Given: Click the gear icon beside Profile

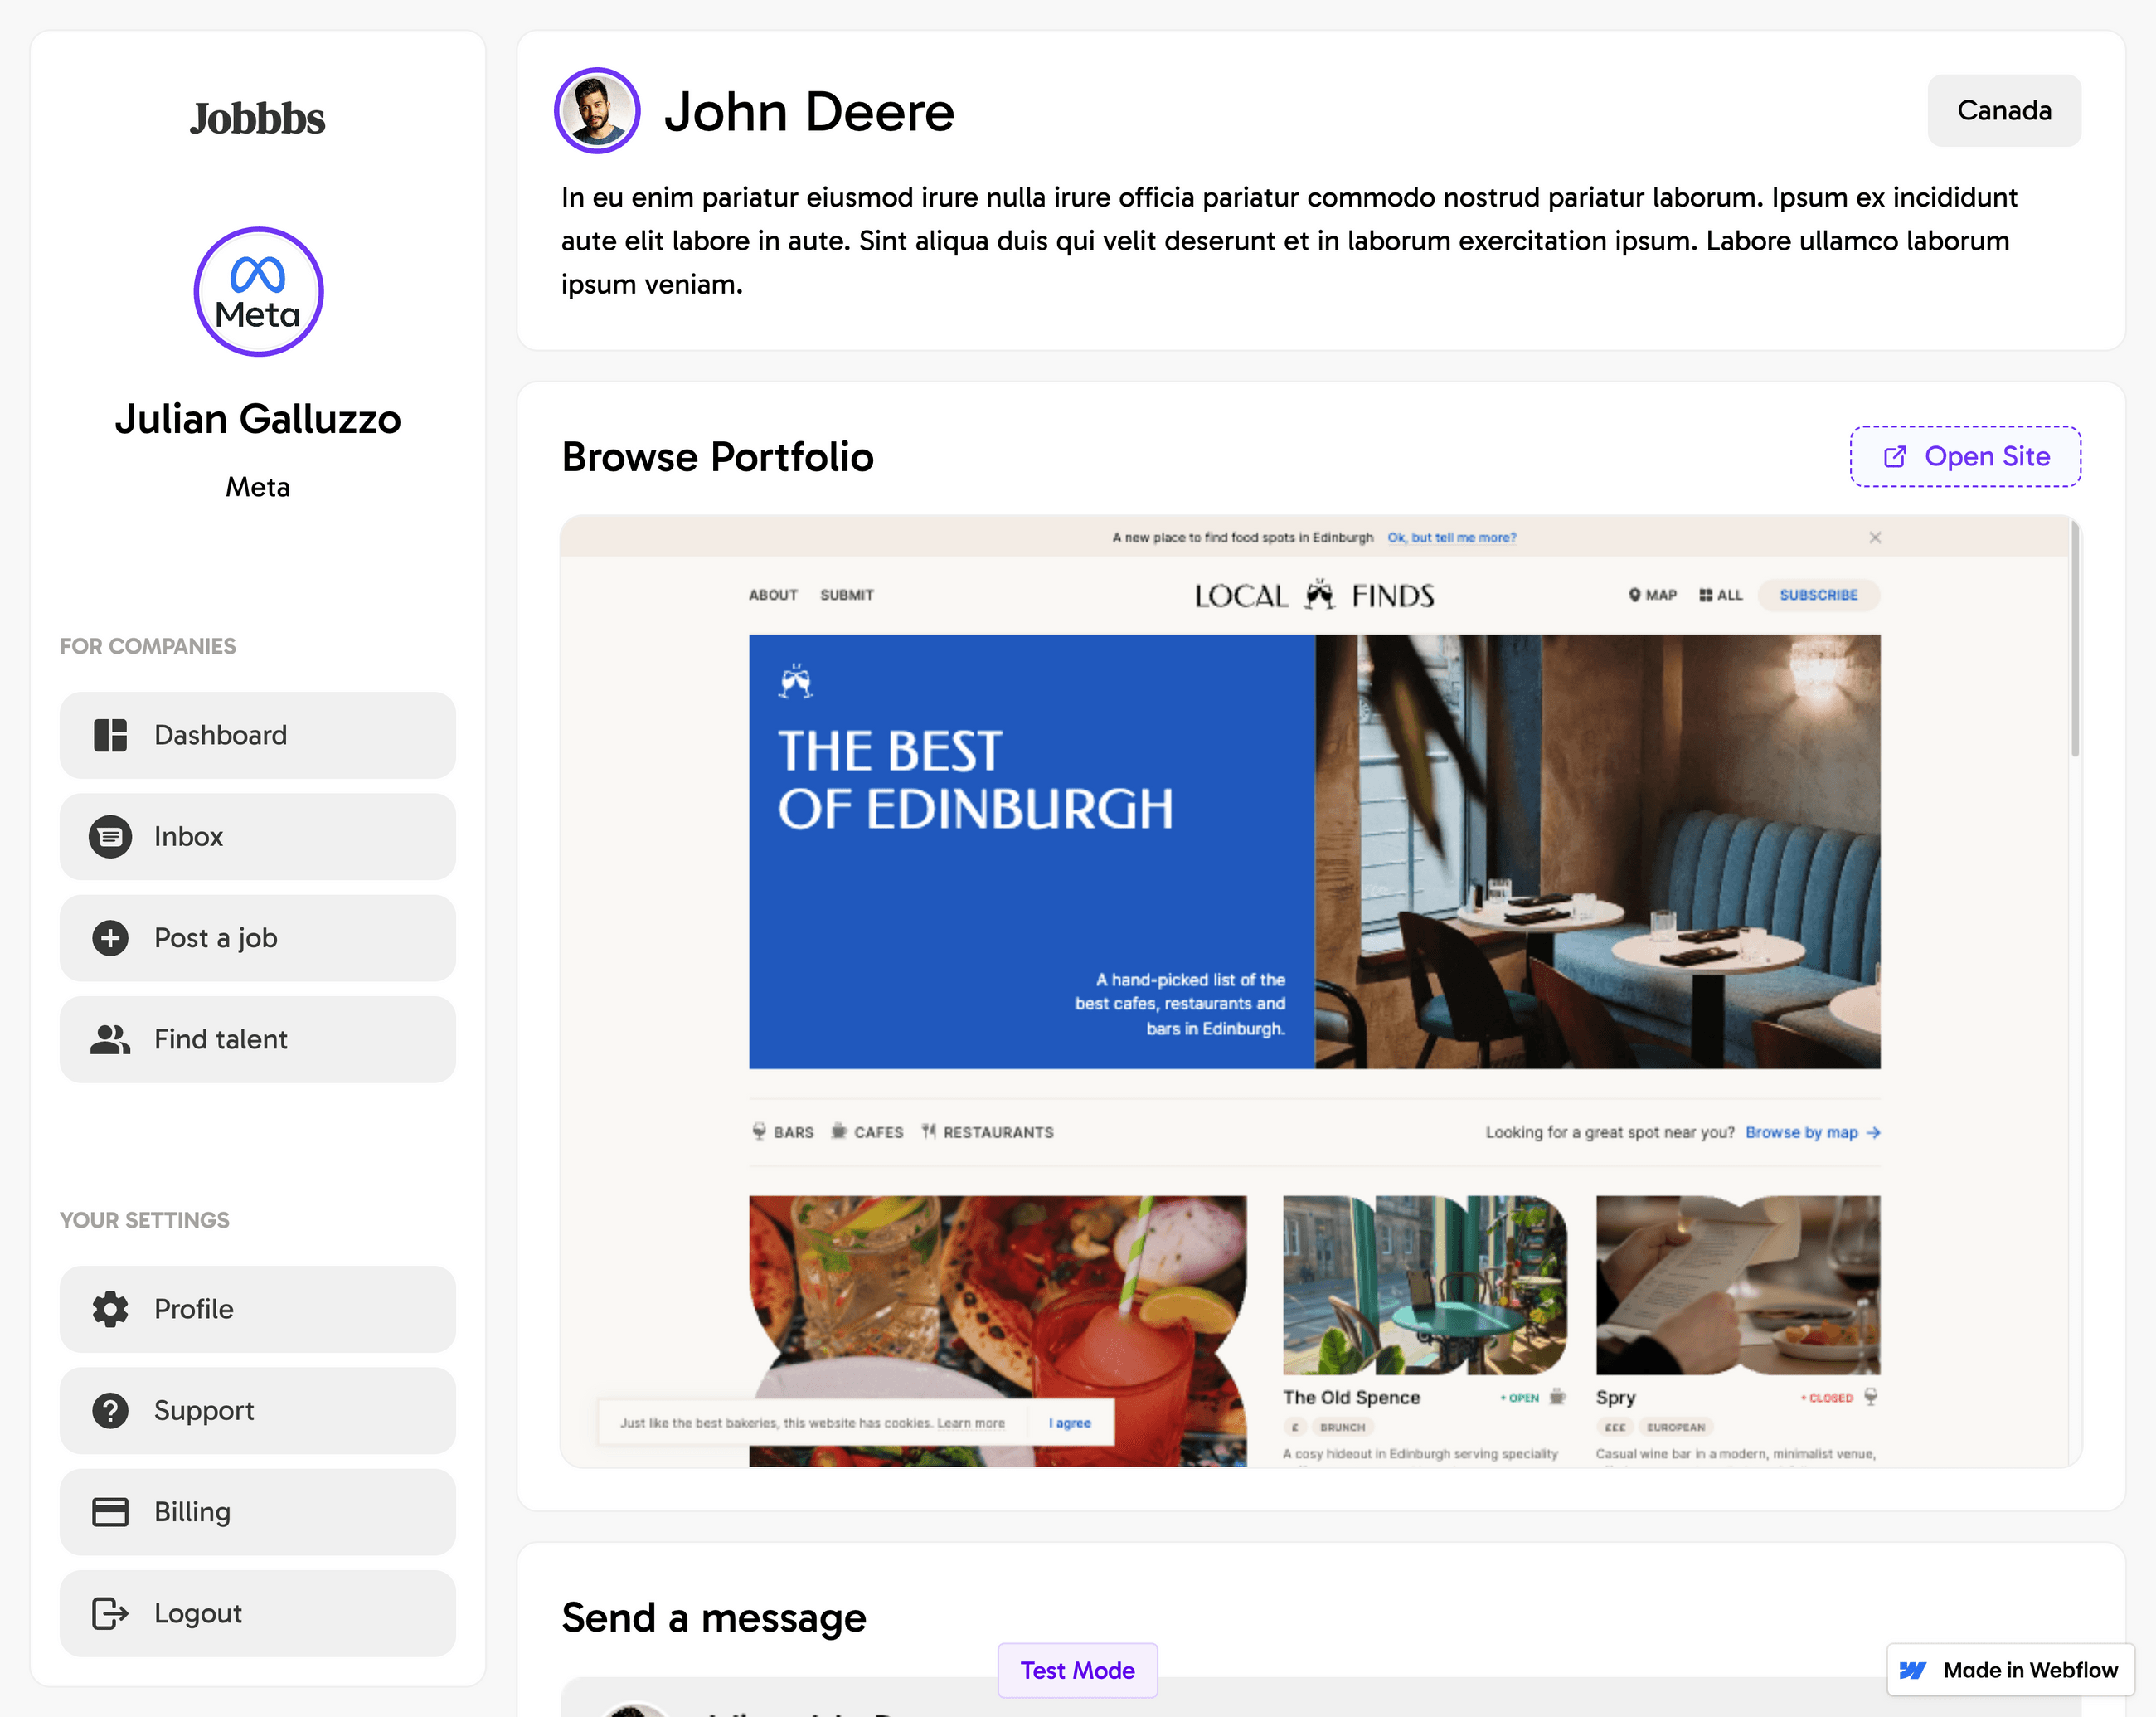Looking at the screenshot, I should [110, 1309].
